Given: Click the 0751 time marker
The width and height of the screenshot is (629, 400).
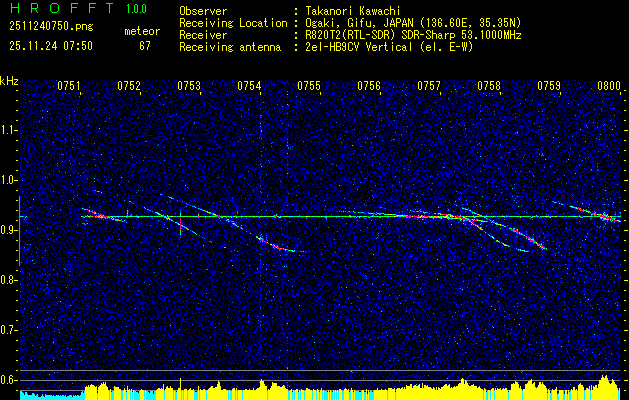Looking at the screenshot, I should [x=69, y=86].
